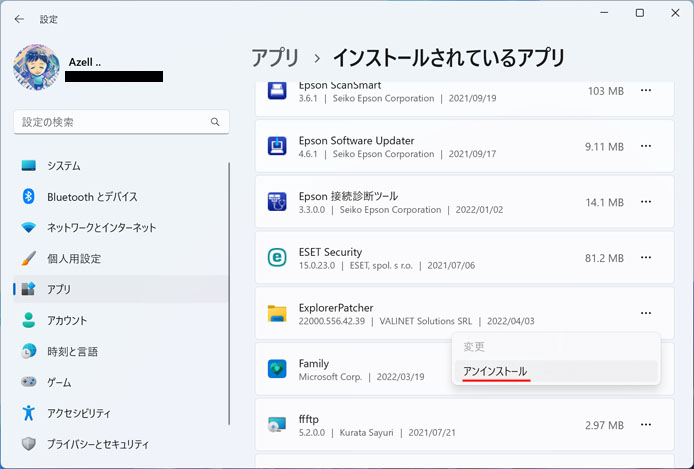The width and height of the screenshot is (694, 469).
Task: Click the settings search field
Action: click(121, 122)
